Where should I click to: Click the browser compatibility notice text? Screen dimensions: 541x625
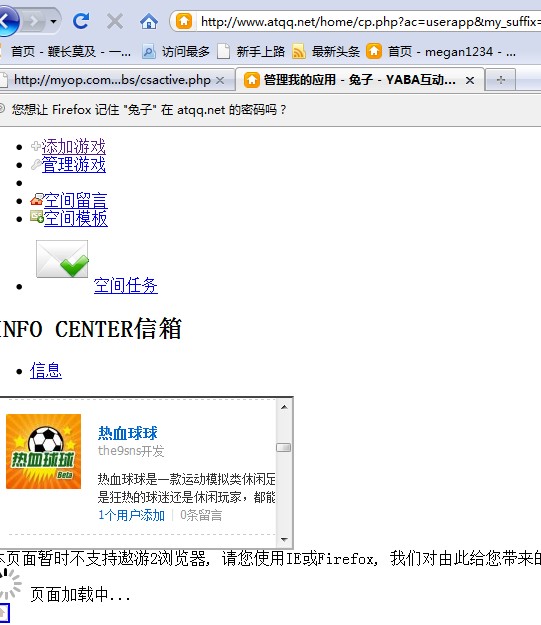coord(270,558)
